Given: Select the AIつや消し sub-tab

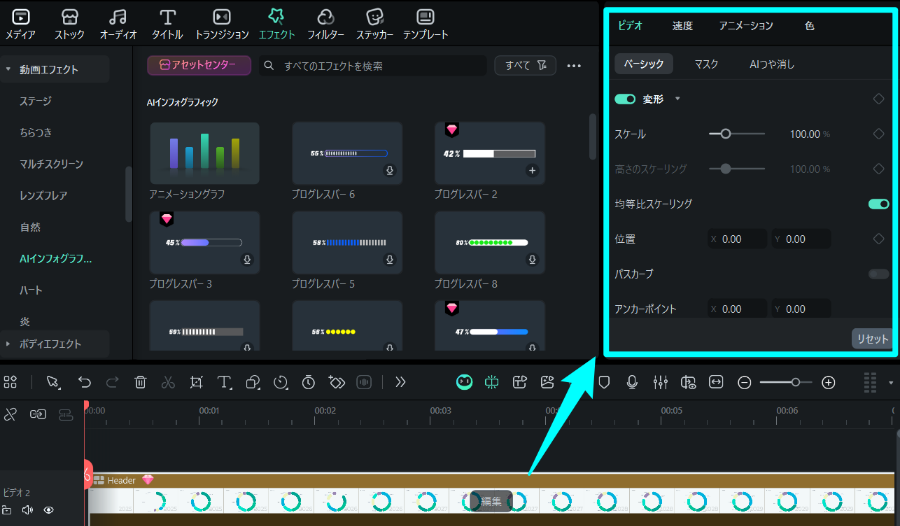Looking at the screenshot, I should (772, 64).
